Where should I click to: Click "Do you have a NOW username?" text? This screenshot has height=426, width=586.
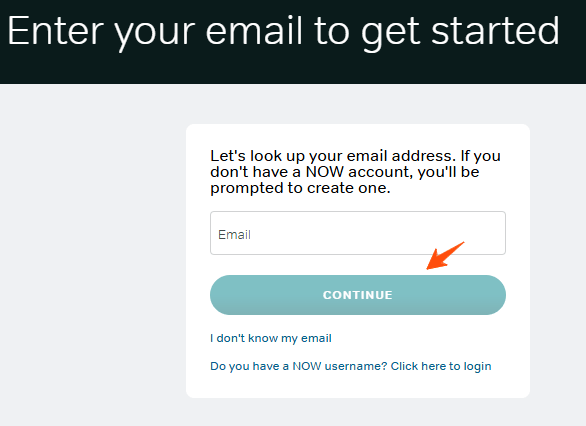coord(298,366)
